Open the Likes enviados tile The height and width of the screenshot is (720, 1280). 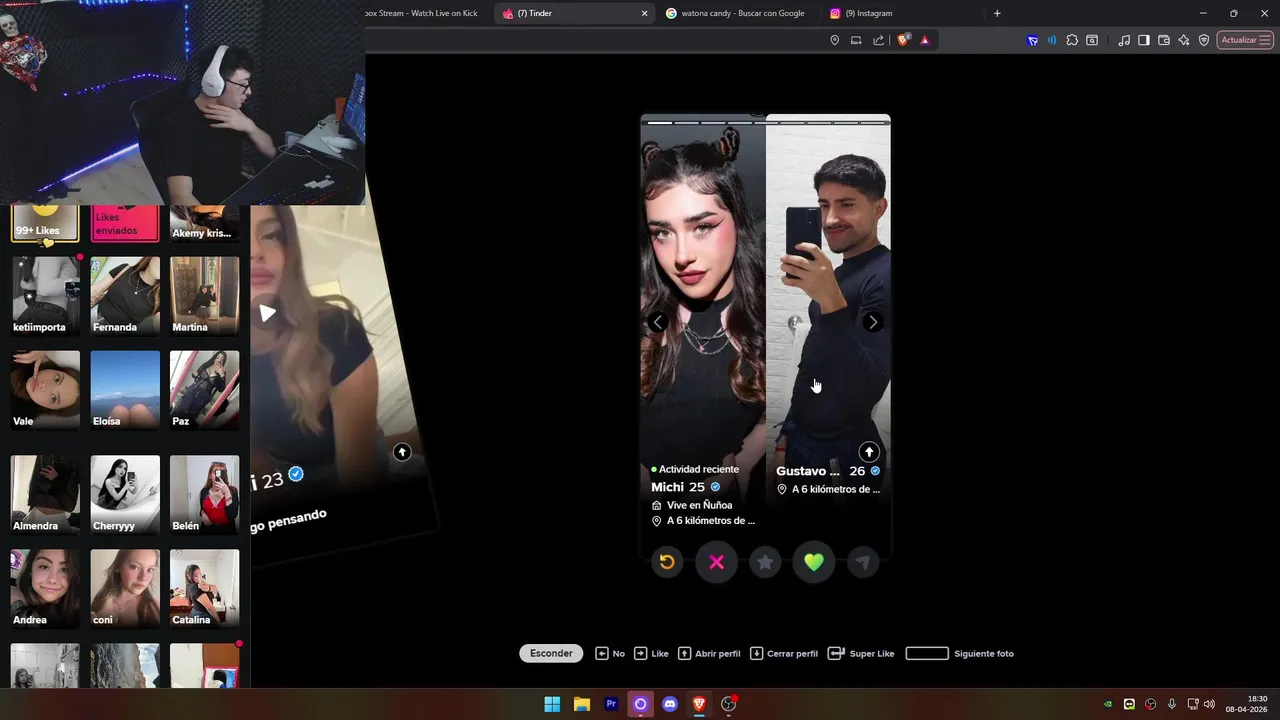click(125, 223)
